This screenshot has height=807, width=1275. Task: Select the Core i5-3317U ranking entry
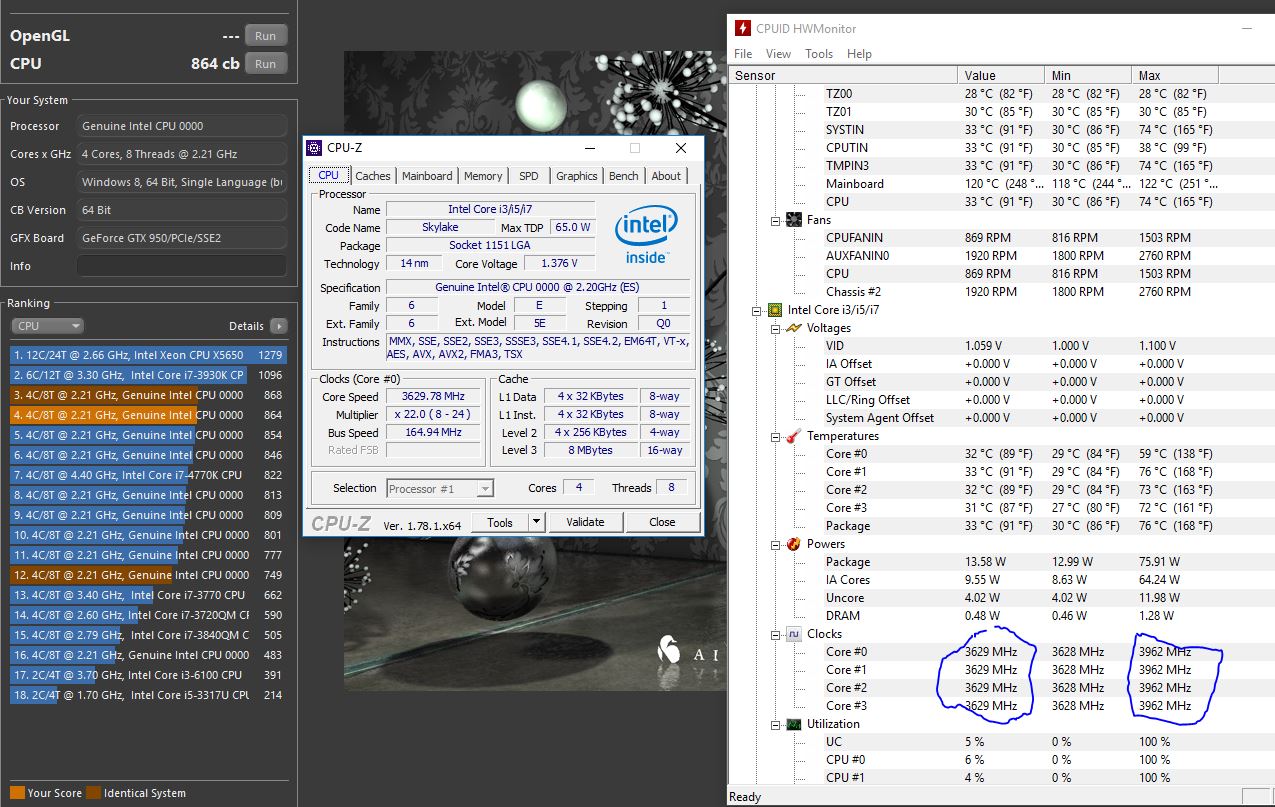click(x=149, y=695)
